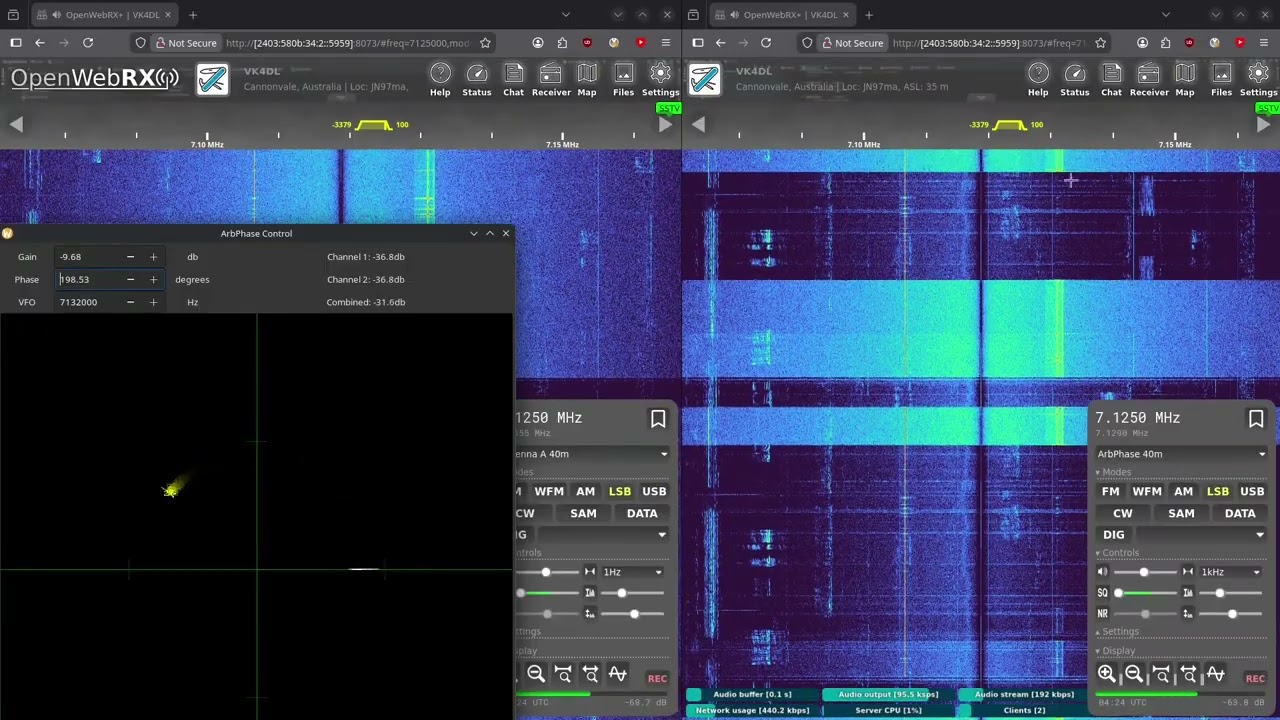Zoom out waterfall in right receiver panel
The width and height of the screenshot is (1280, 720).
coord(1134,674)
